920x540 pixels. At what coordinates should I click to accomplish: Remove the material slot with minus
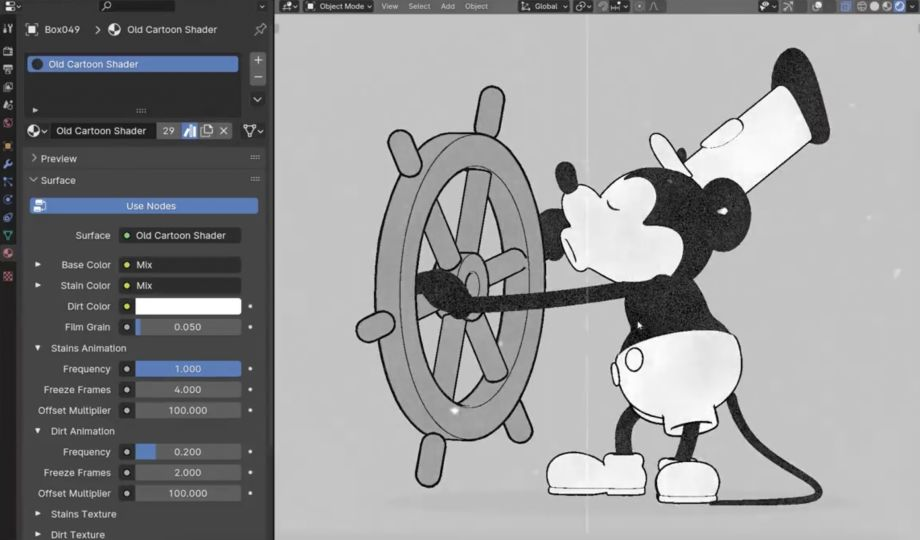258,77
